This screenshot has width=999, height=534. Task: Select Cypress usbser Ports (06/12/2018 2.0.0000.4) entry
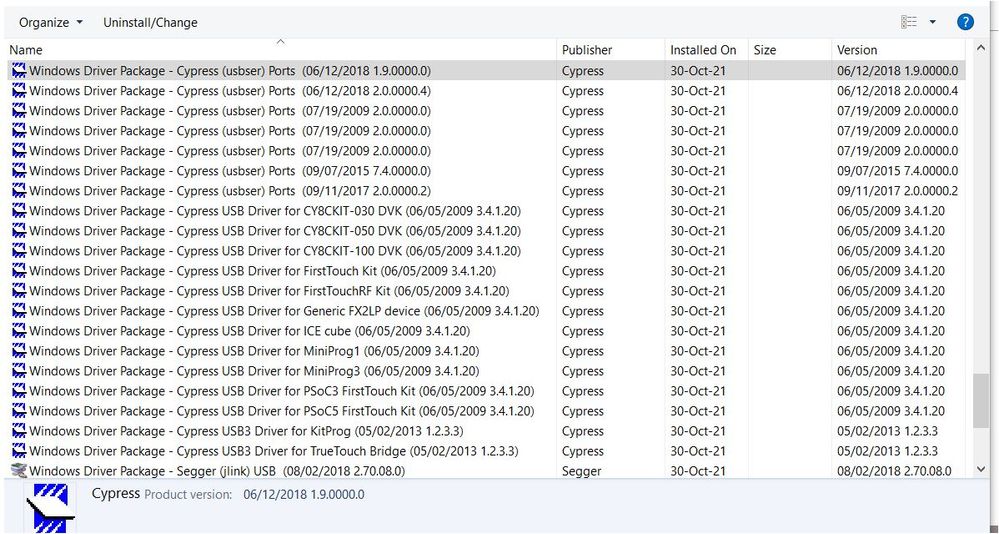(486, 90)
